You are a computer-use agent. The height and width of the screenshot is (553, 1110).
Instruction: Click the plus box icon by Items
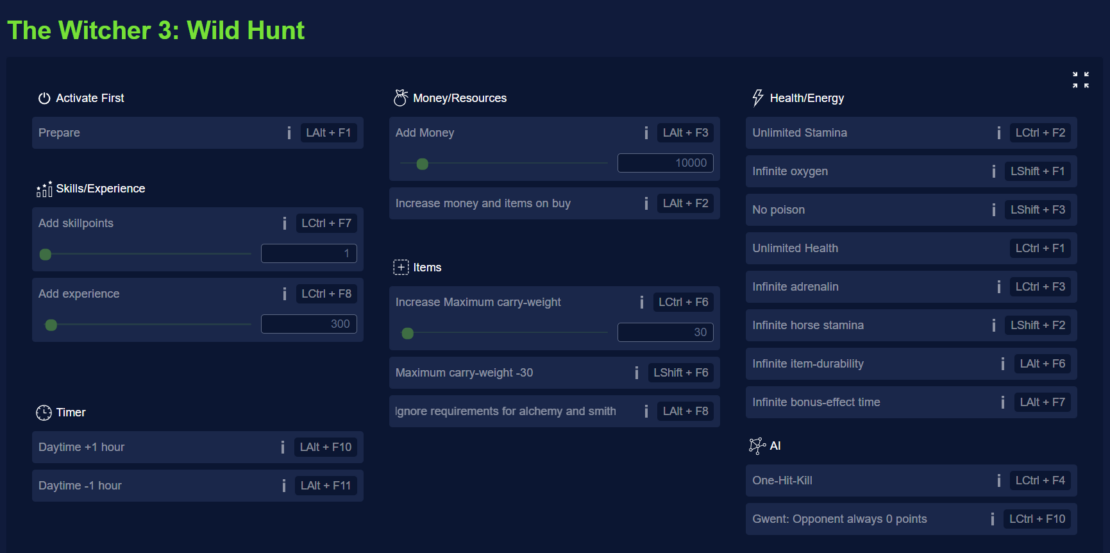click(401, 268)
